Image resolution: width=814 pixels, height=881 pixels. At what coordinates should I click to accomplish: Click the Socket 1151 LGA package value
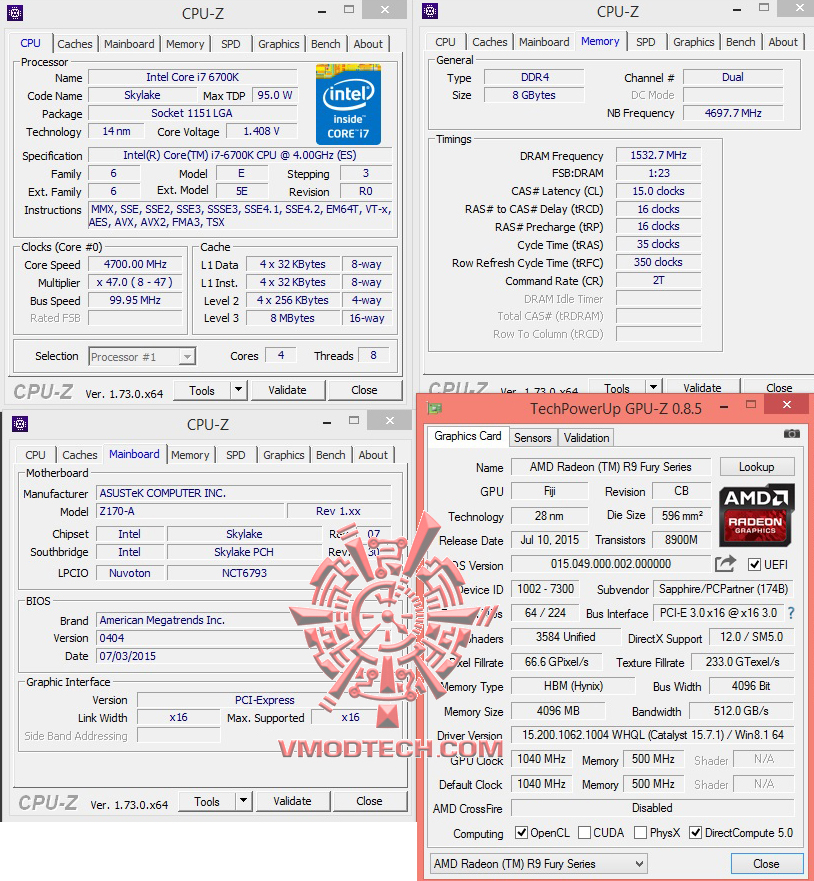tap(193, 113)
